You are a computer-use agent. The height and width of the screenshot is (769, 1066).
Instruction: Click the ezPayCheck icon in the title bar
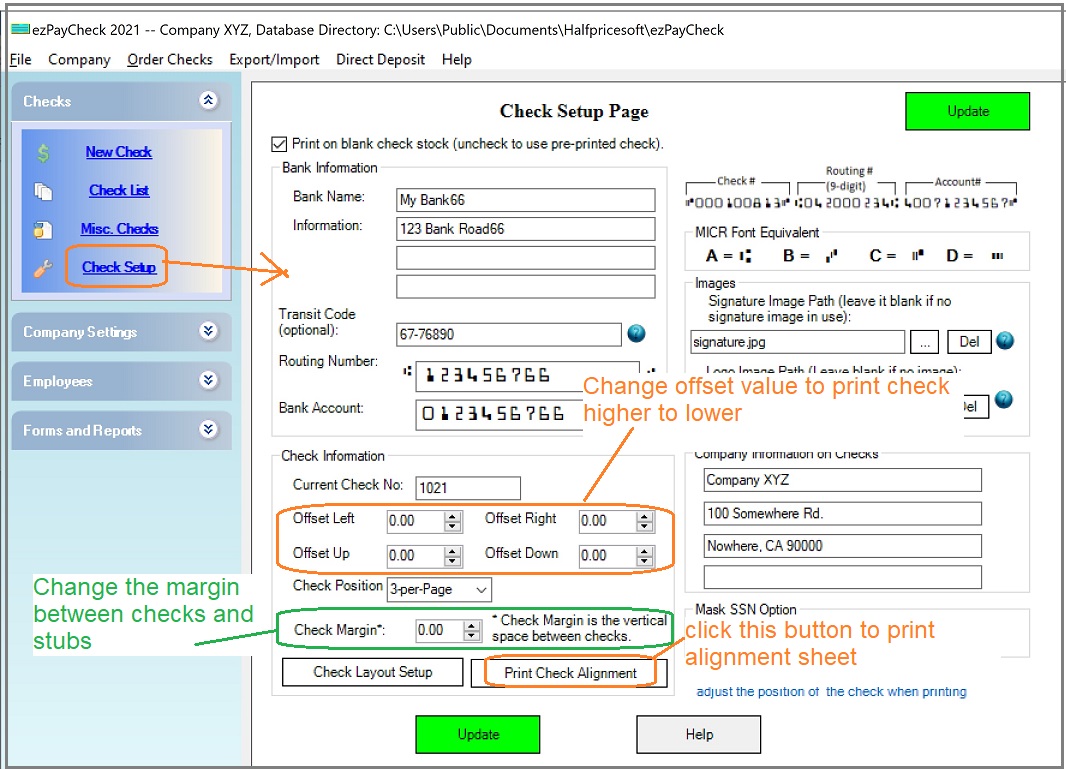click(x=19, y=30)
